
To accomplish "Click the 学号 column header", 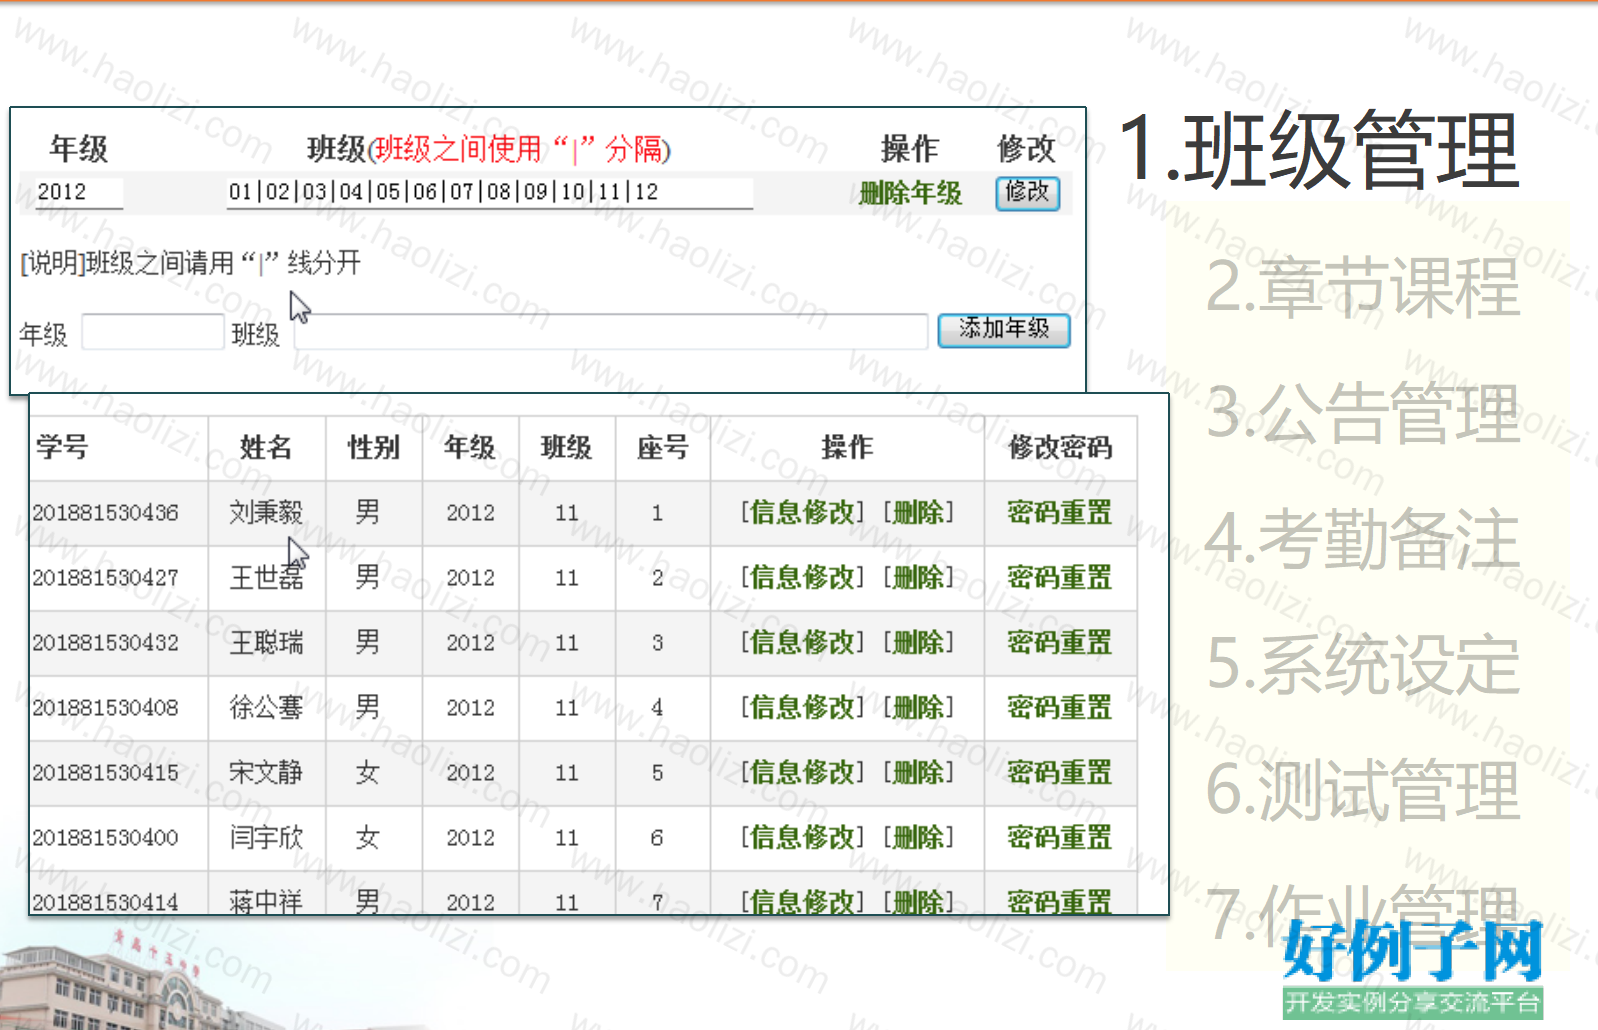I will [x=62, y=447].
